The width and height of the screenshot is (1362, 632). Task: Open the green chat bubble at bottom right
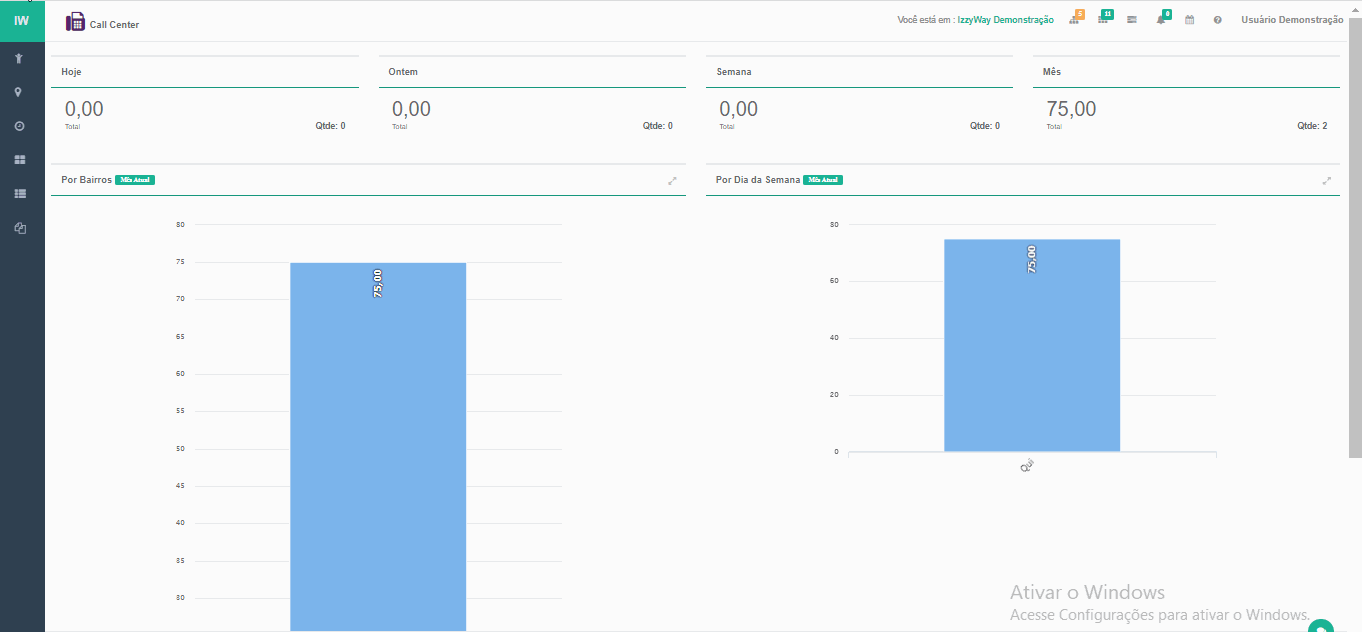tap(1321, 627)
